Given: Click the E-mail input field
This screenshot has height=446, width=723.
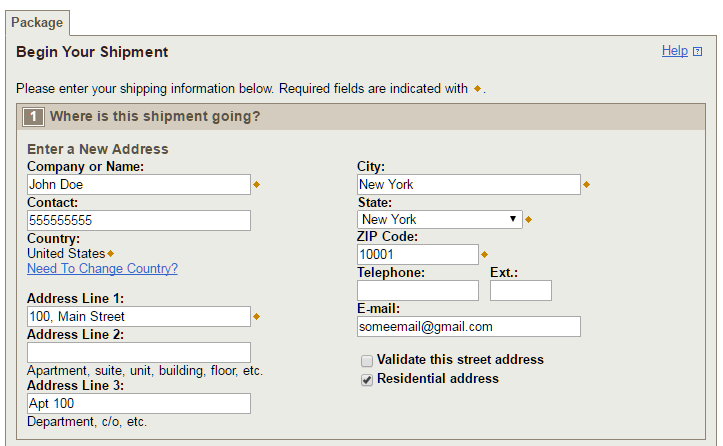Looking at the screenshot, I should [x=468, y=327].
